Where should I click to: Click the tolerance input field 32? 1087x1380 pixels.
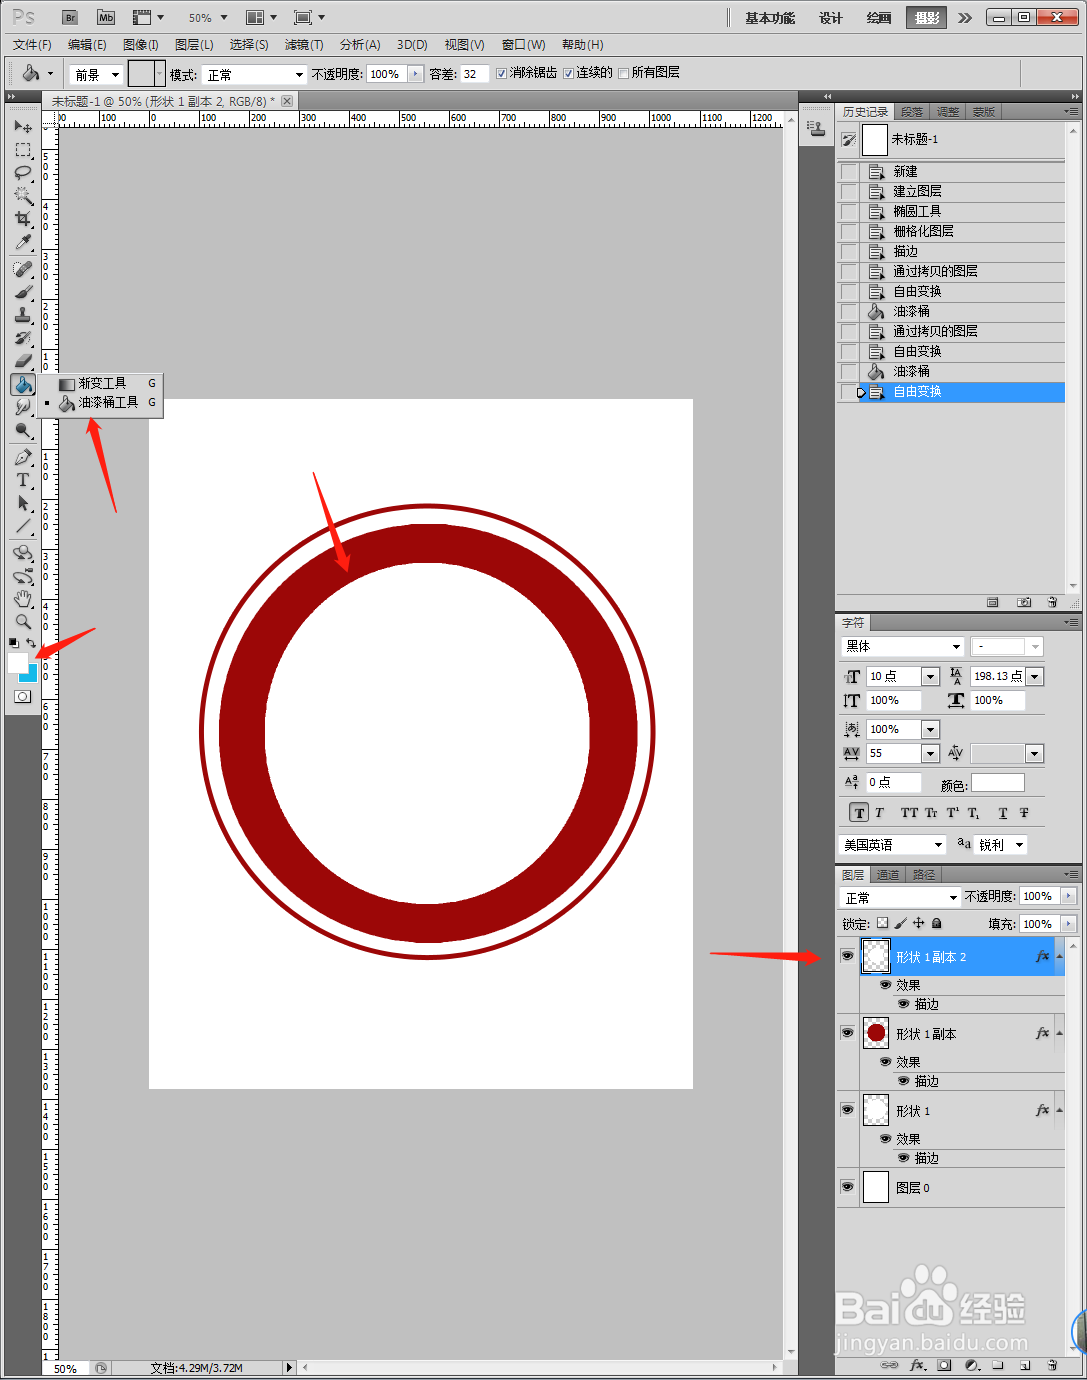tap(474, 74)
